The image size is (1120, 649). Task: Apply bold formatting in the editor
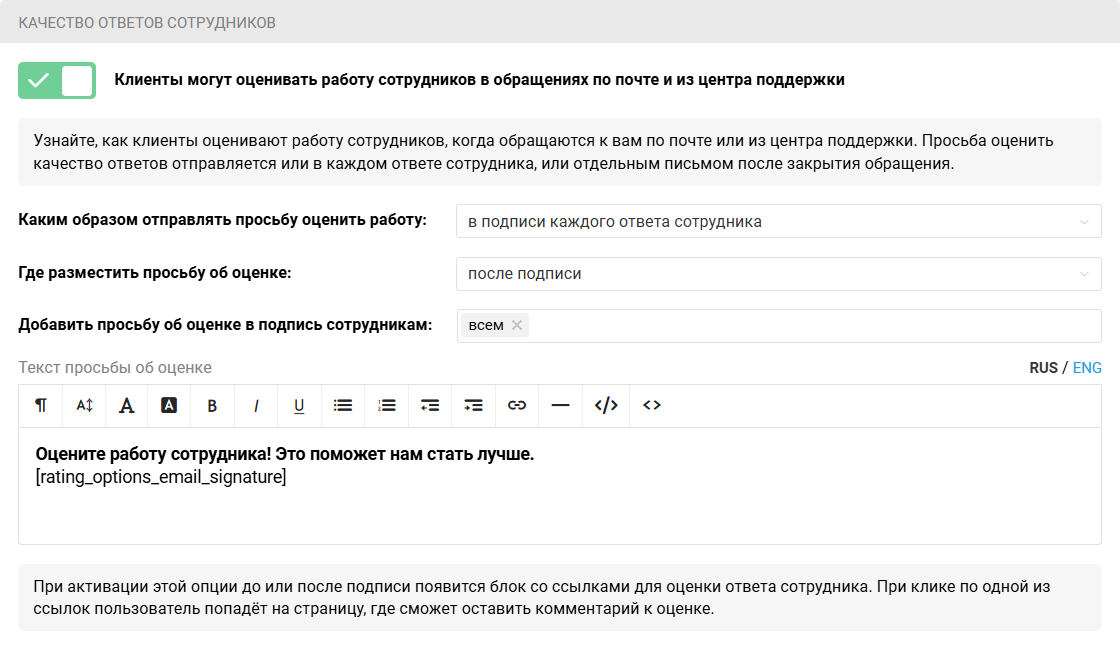click(x=212, y=405)
